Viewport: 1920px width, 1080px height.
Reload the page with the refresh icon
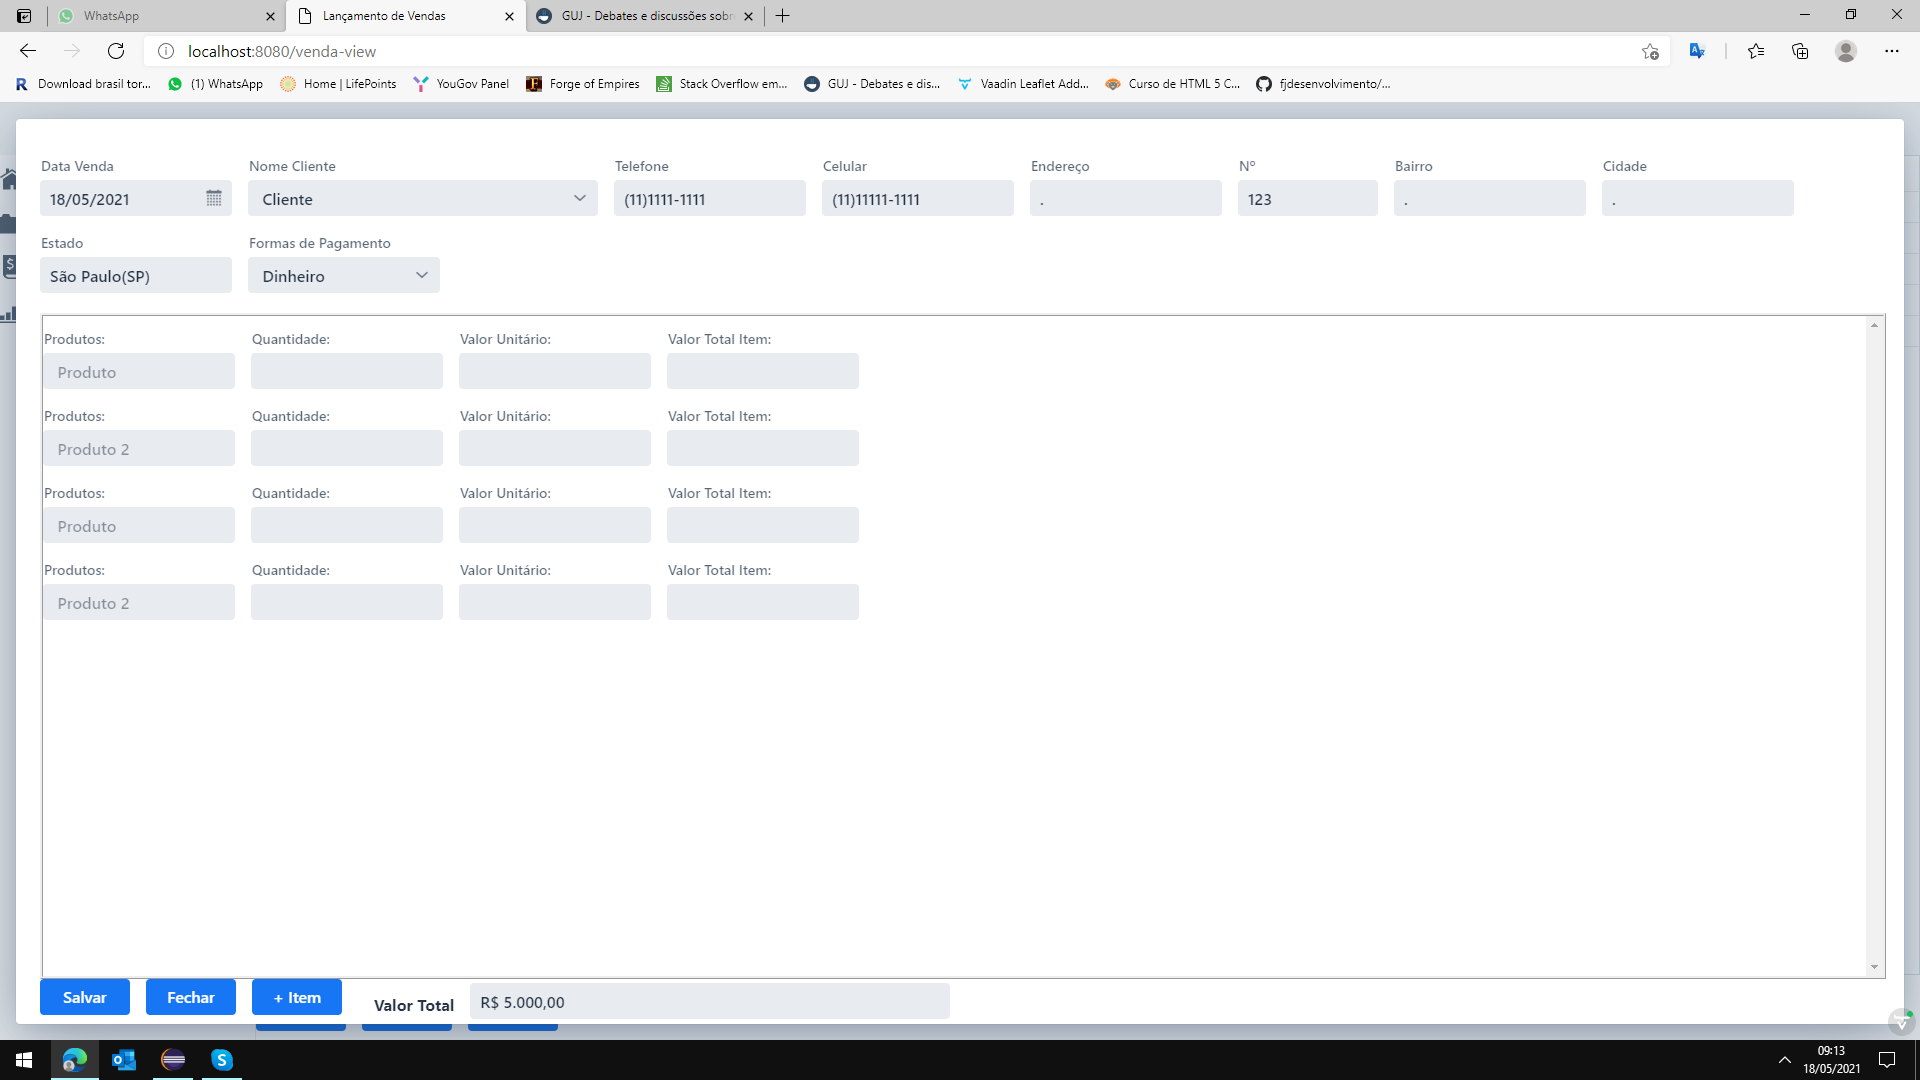(x=116, y=51)
